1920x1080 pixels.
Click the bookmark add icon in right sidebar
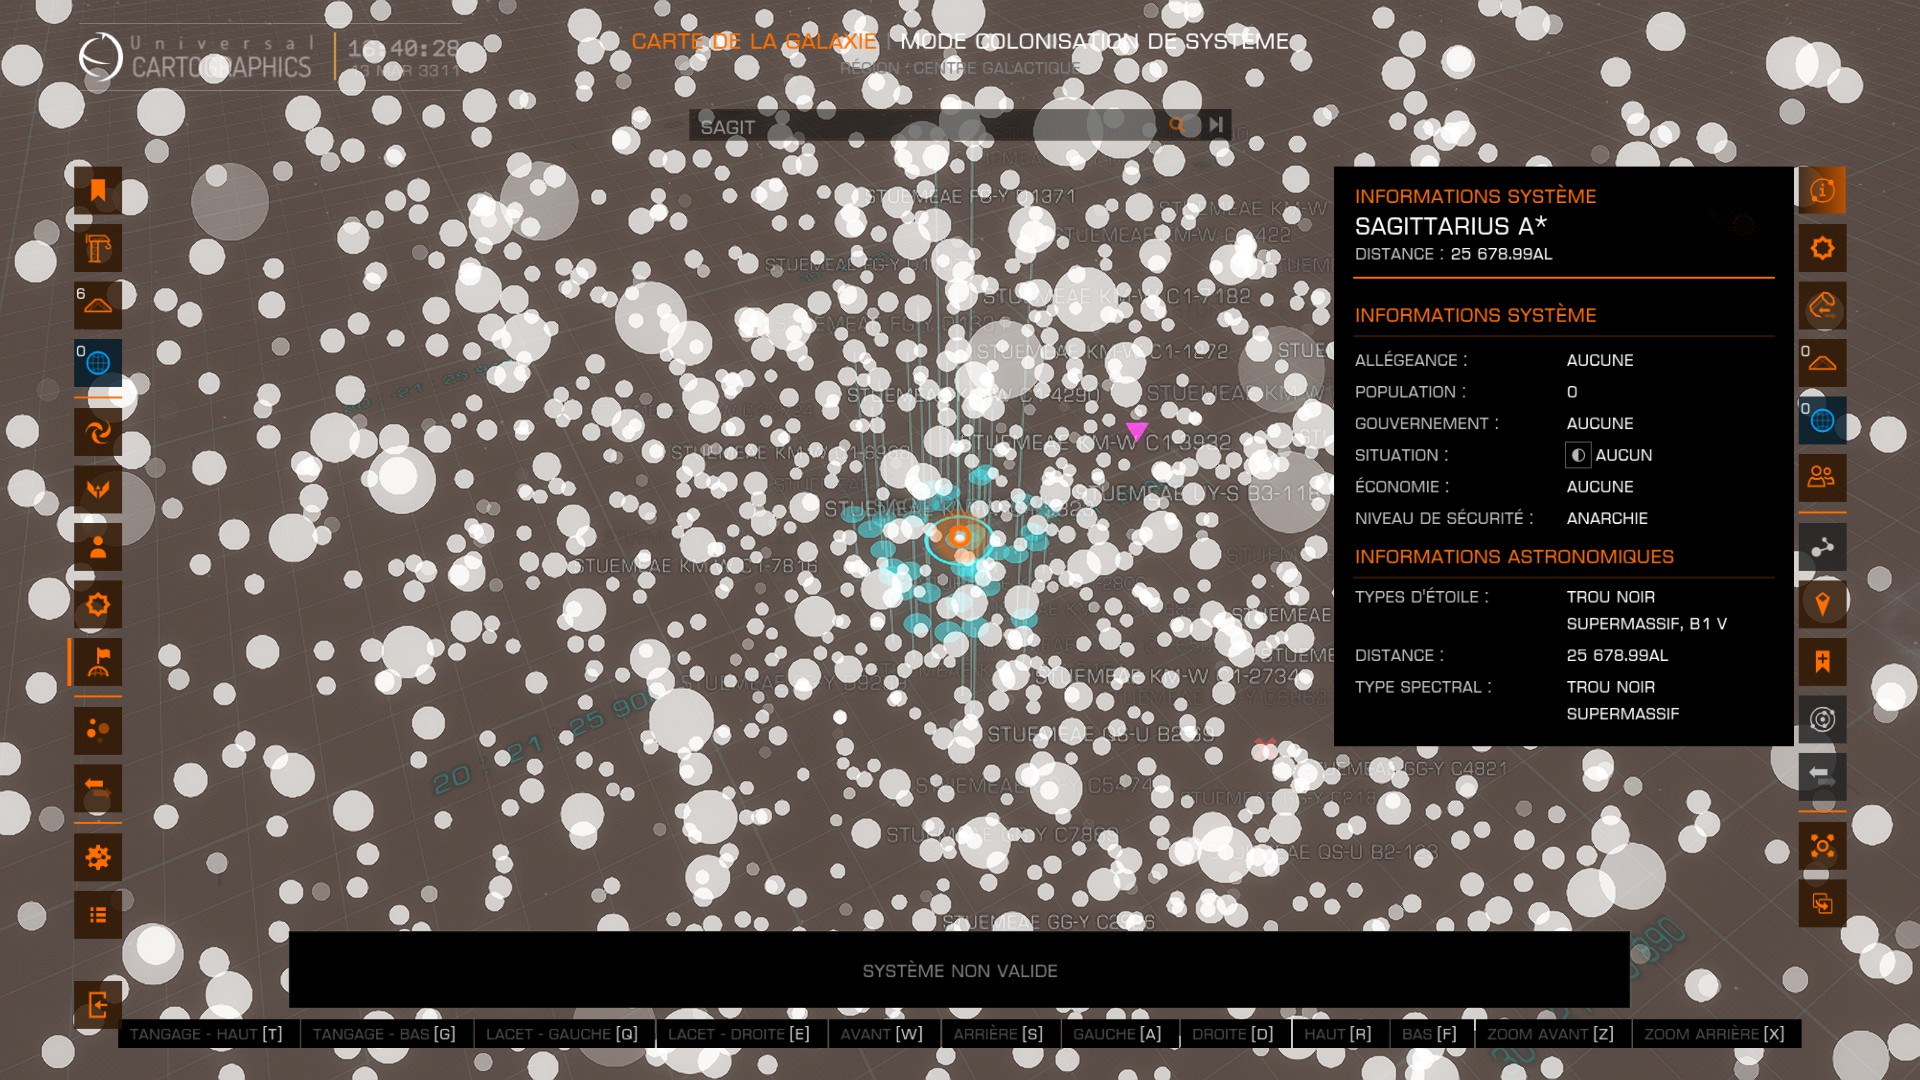[1822, 662]
